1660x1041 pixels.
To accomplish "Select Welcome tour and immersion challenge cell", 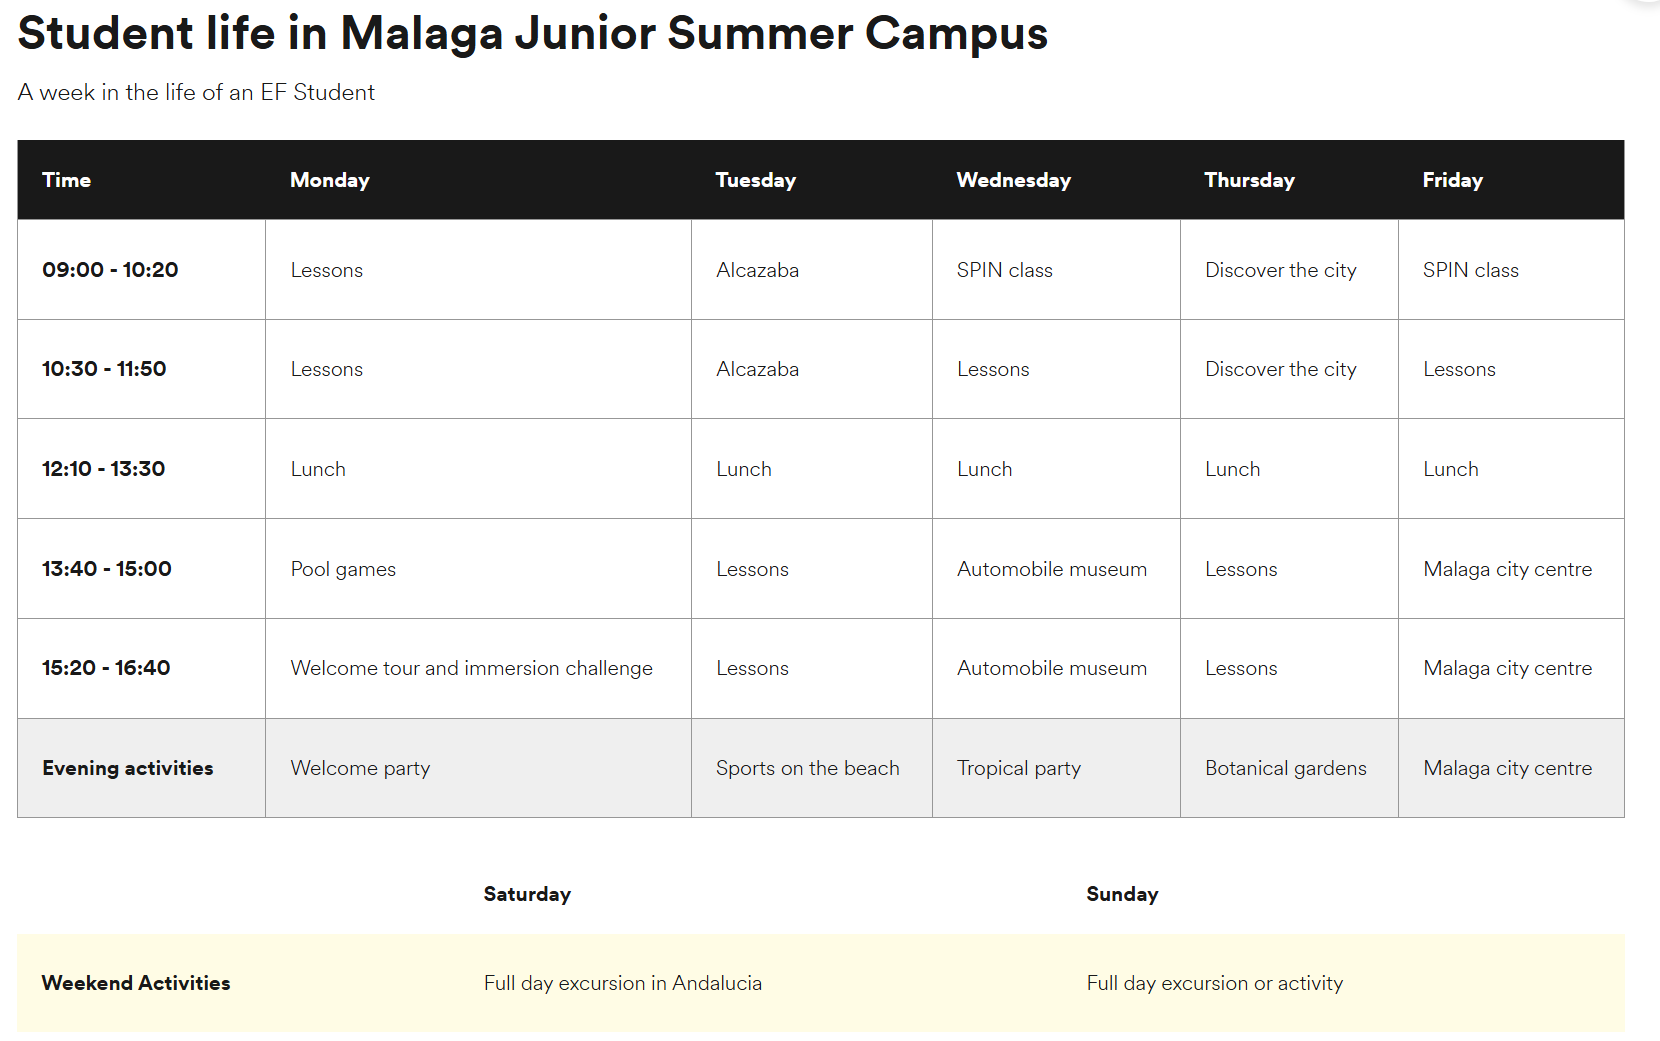I will click(471, 668).
